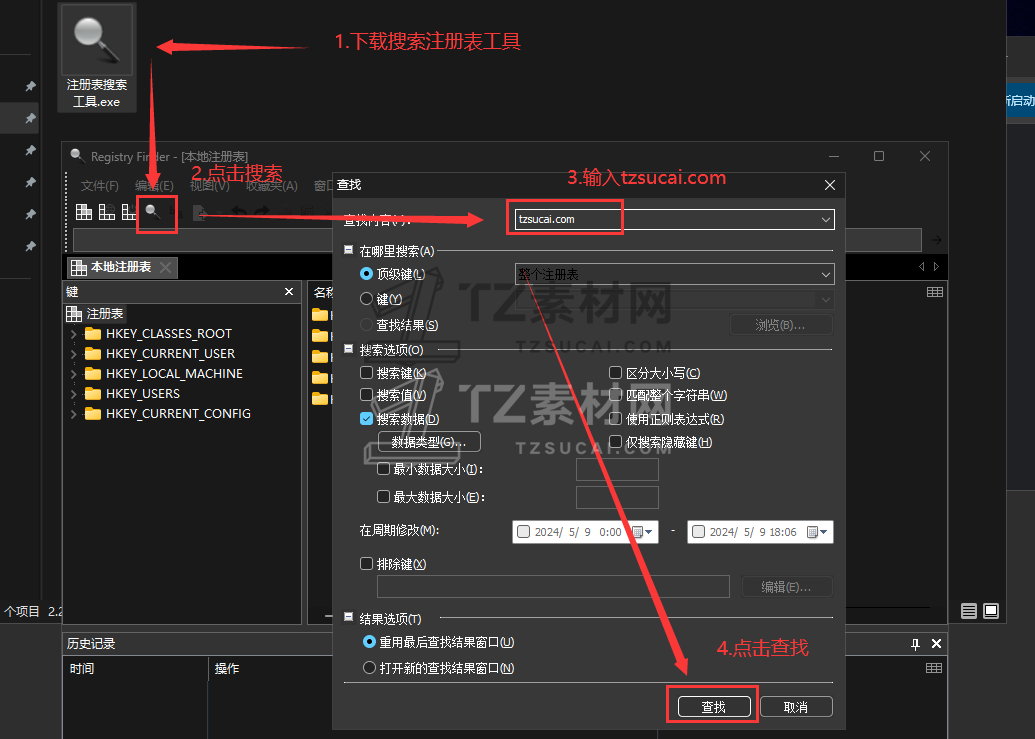The width and height of the screenshot is (1035, 739).
Task: Click the offline registry toolbar icon
Action: coord(129,212)
